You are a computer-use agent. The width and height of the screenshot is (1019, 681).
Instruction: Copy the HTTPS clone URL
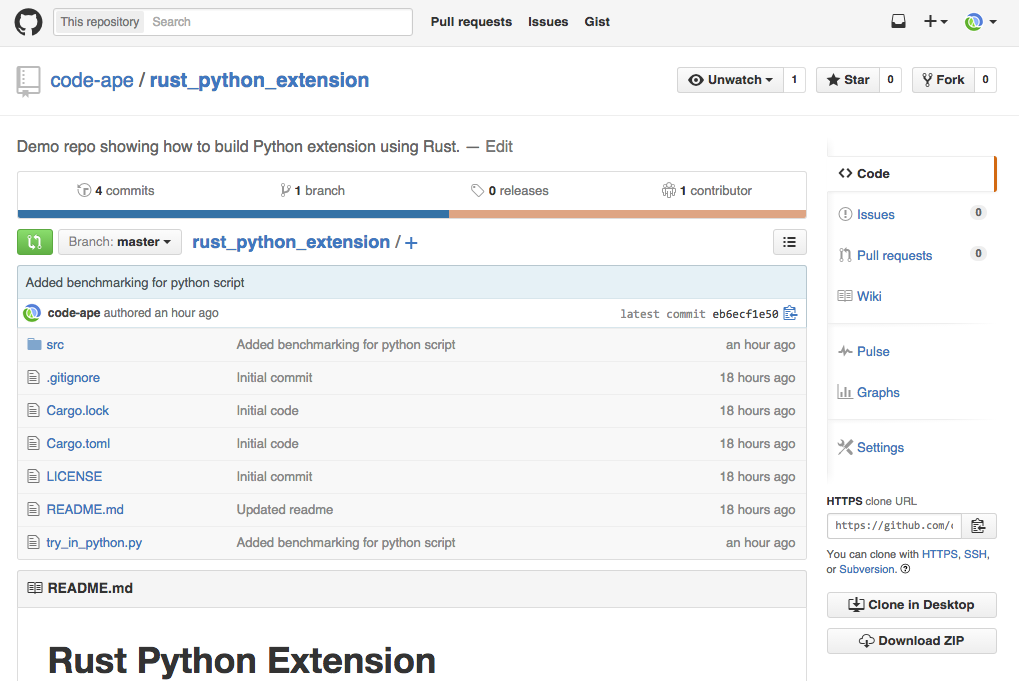pyautogui.click(x=978, y=526)
